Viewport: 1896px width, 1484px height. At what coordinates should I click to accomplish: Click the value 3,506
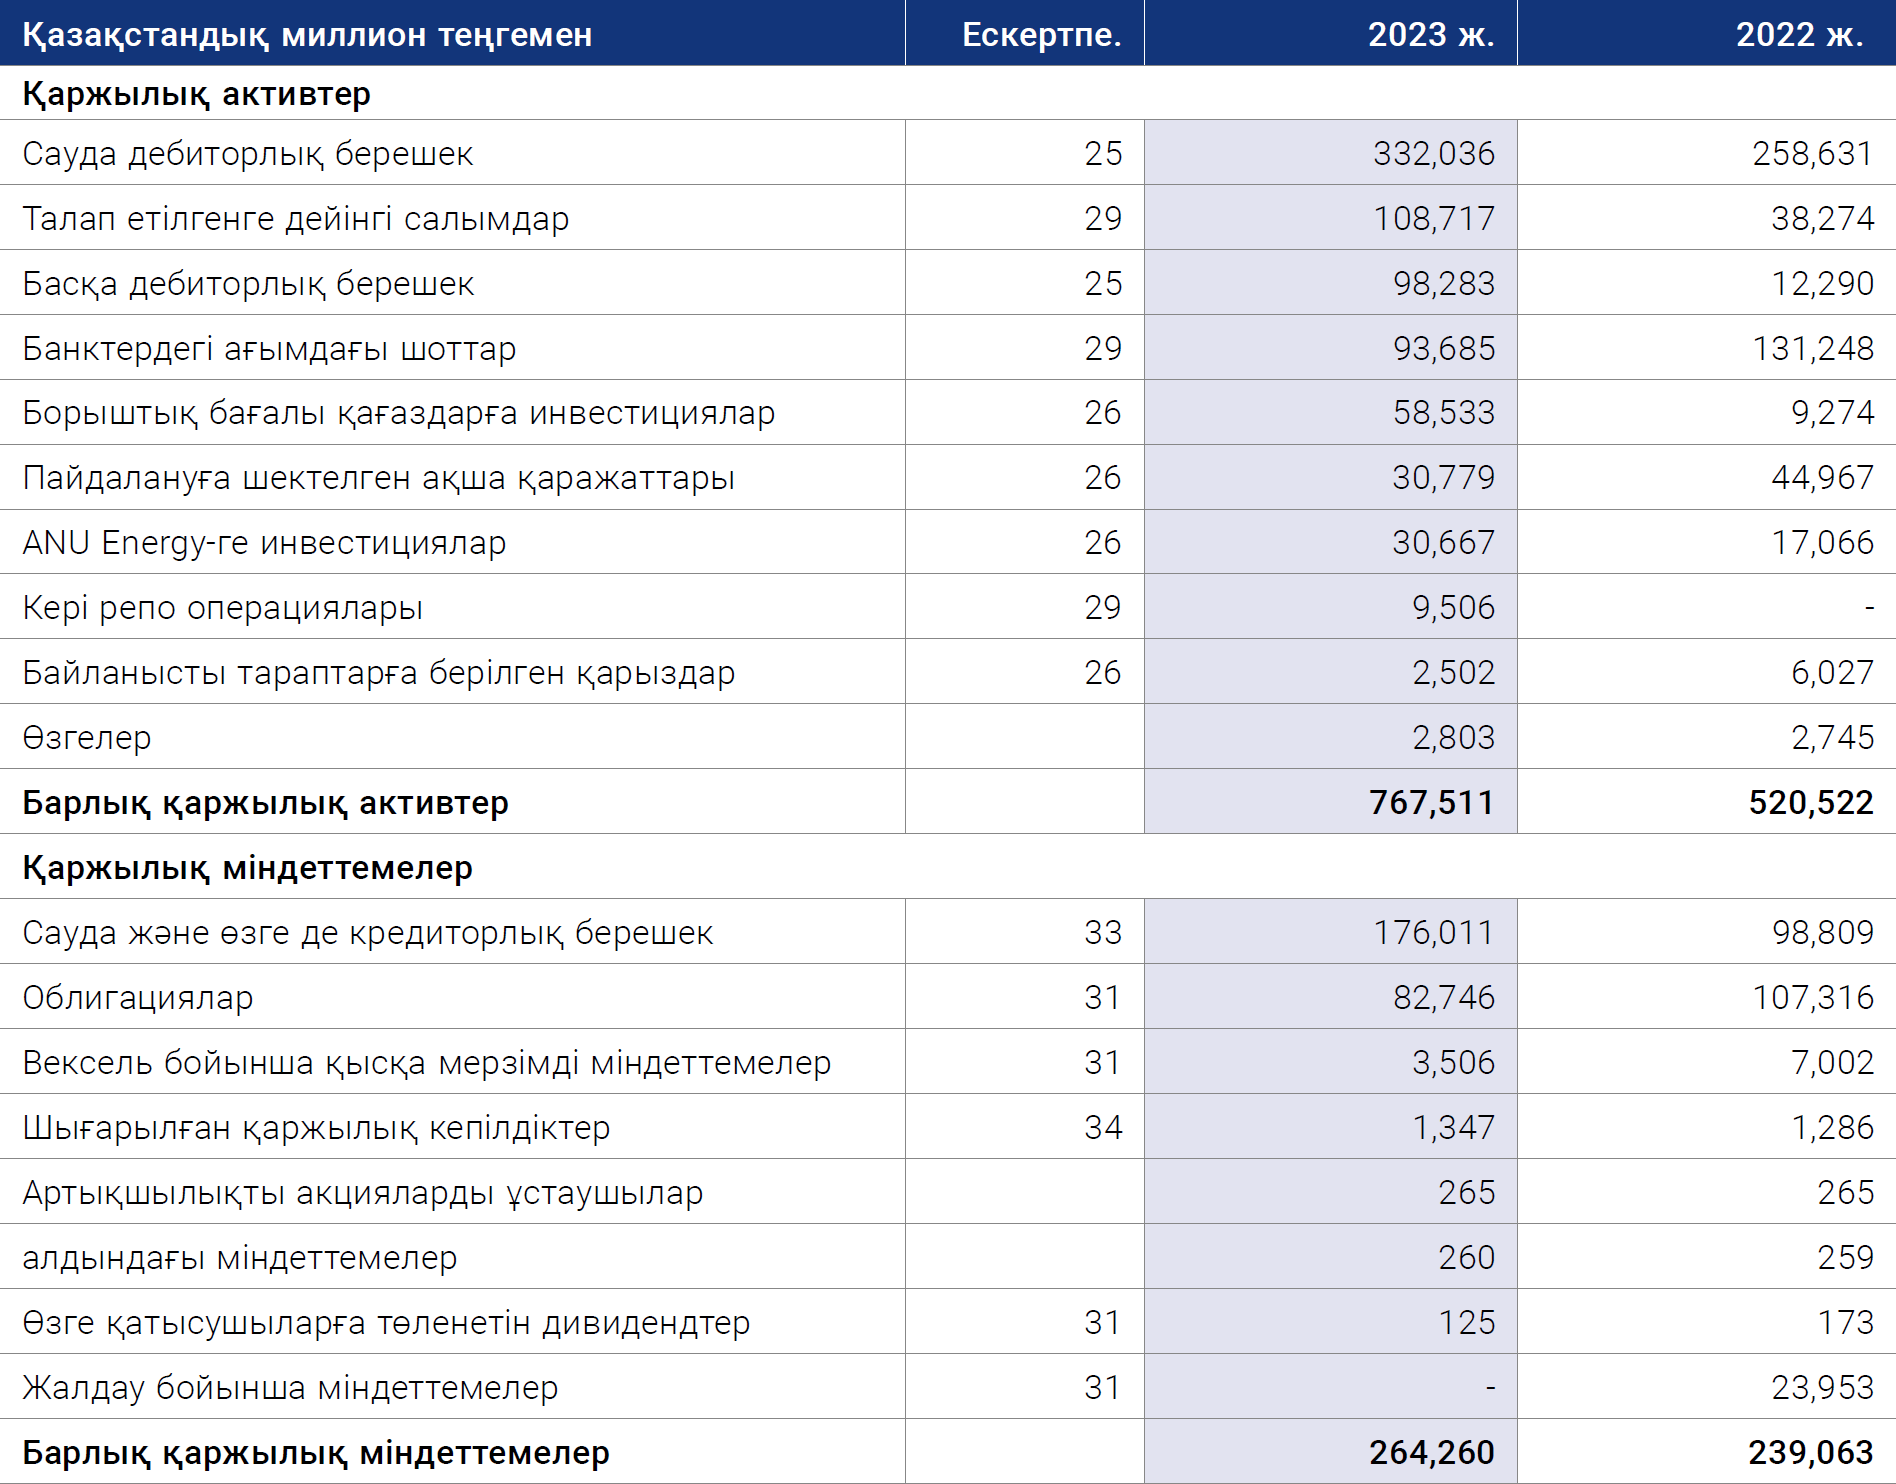tap(1453, 1063)
